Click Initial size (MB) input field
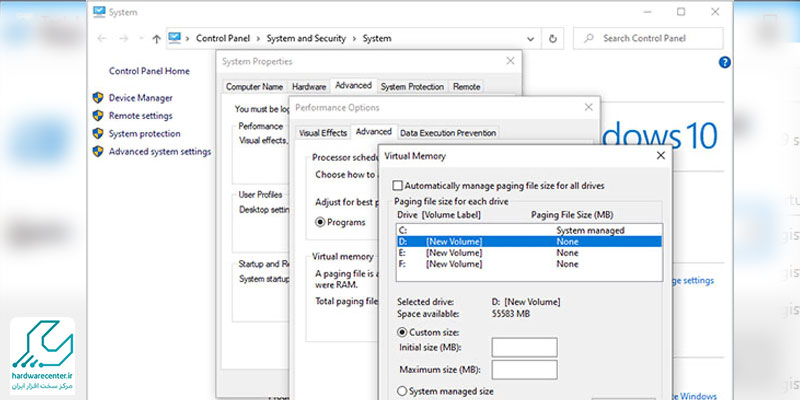 click(524, 347)
